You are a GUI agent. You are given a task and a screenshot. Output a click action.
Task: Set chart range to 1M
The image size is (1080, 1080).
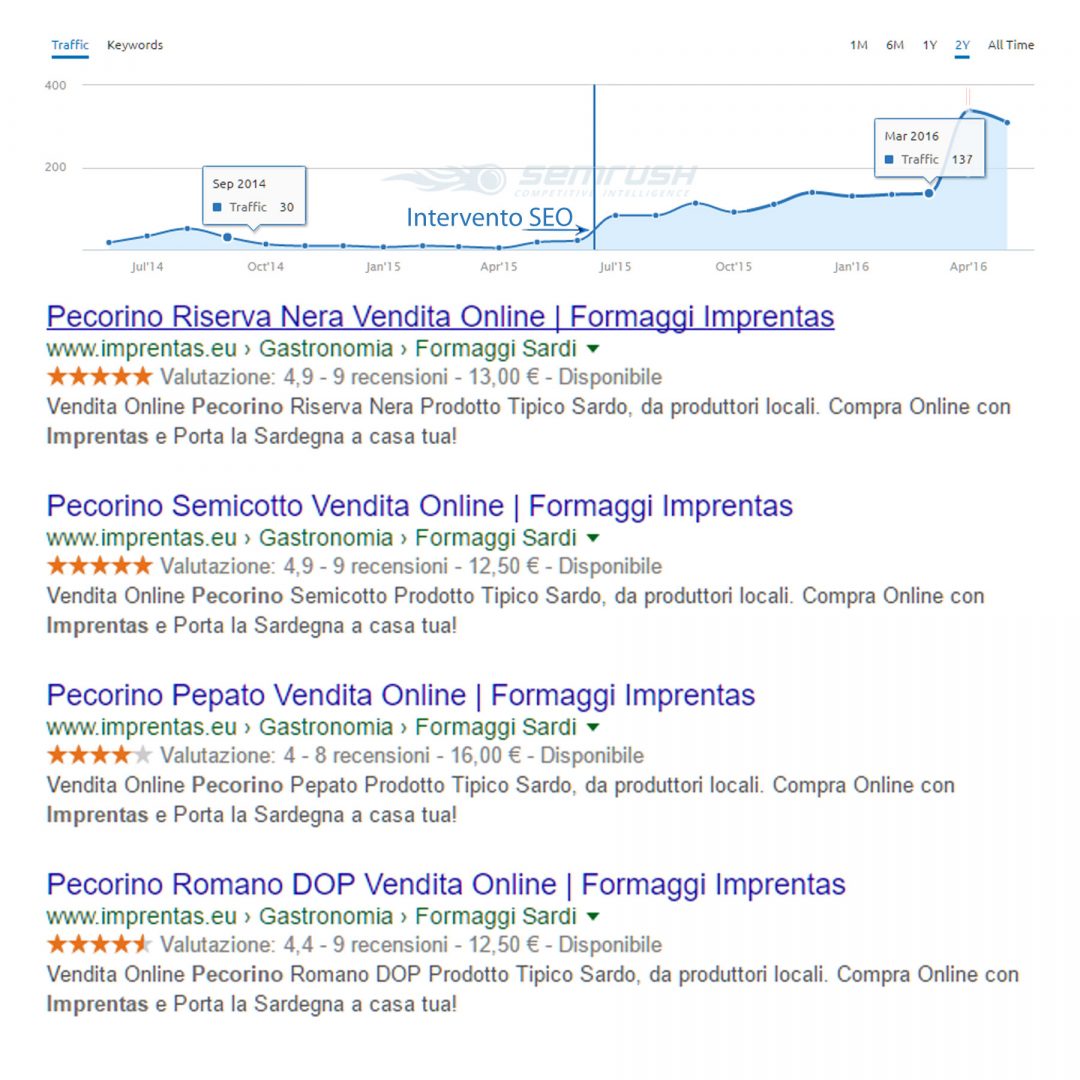pyautogui.click(x=858, y=45)
